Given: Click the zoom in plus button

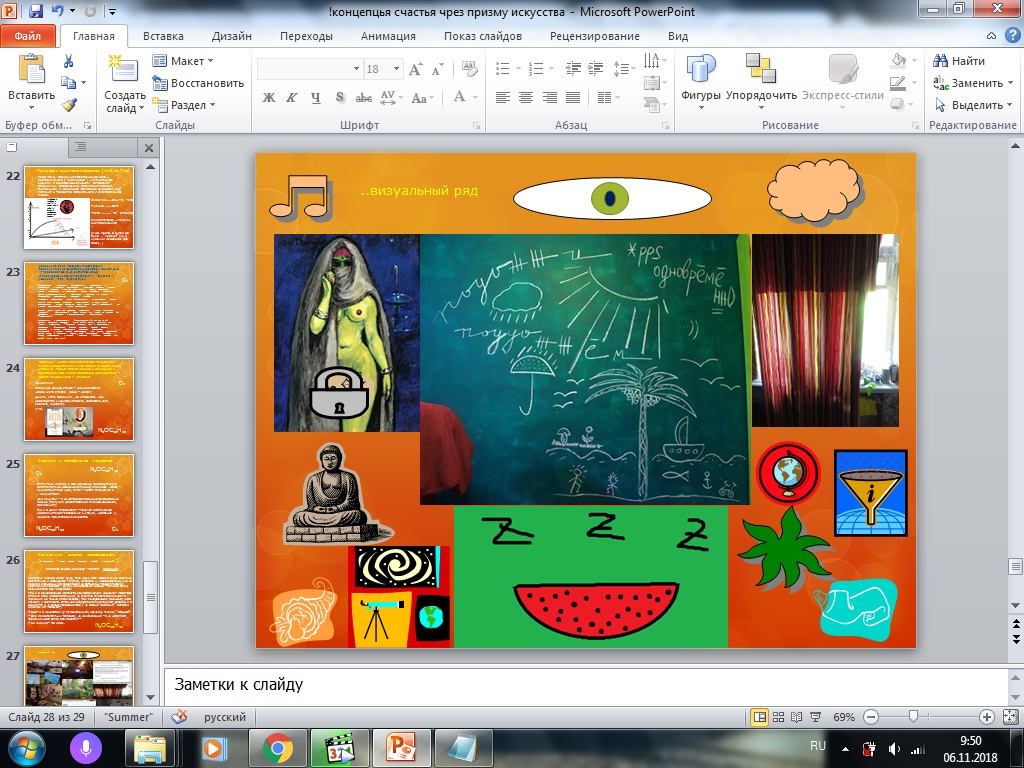Looking at the screenshot, I should pos(987,717).
